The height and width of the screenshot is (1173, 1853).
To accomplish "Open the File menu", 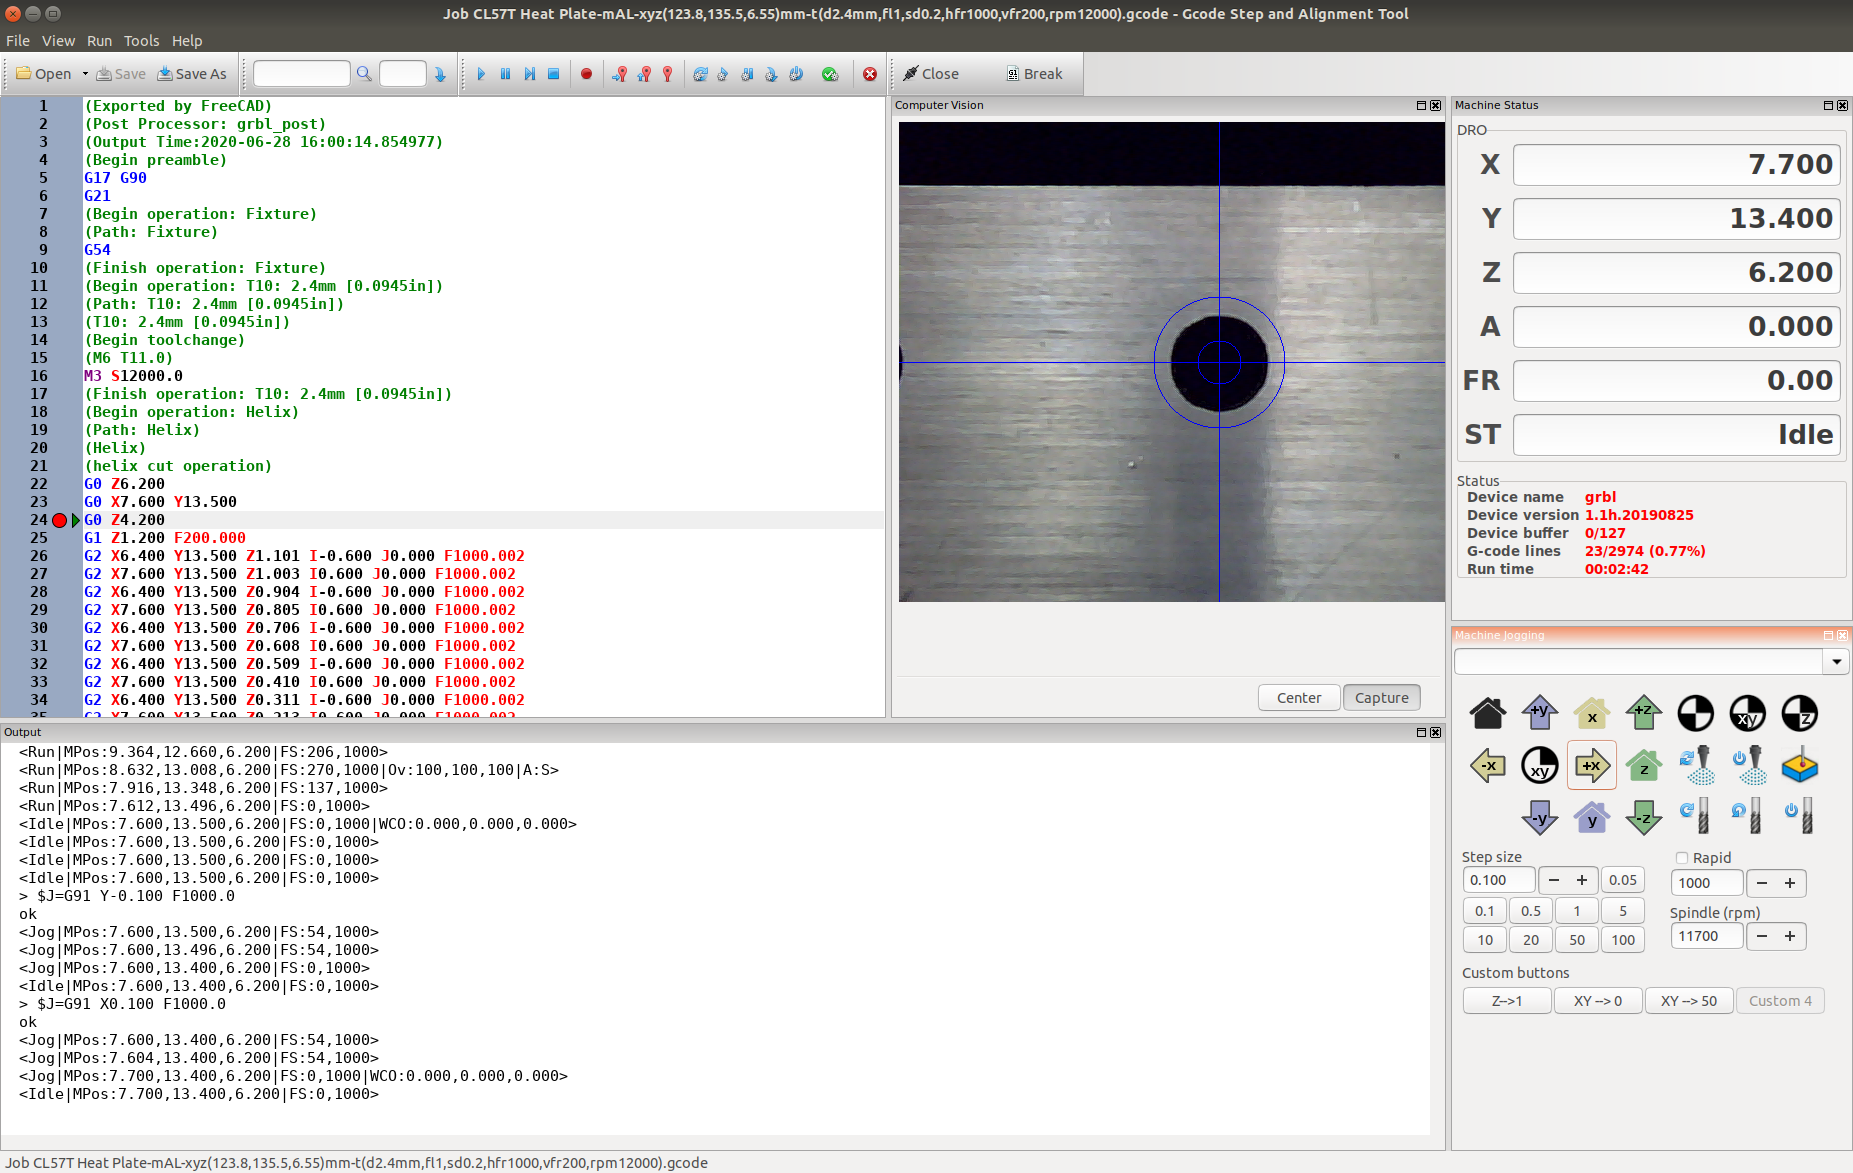I will tap(18, 41).
